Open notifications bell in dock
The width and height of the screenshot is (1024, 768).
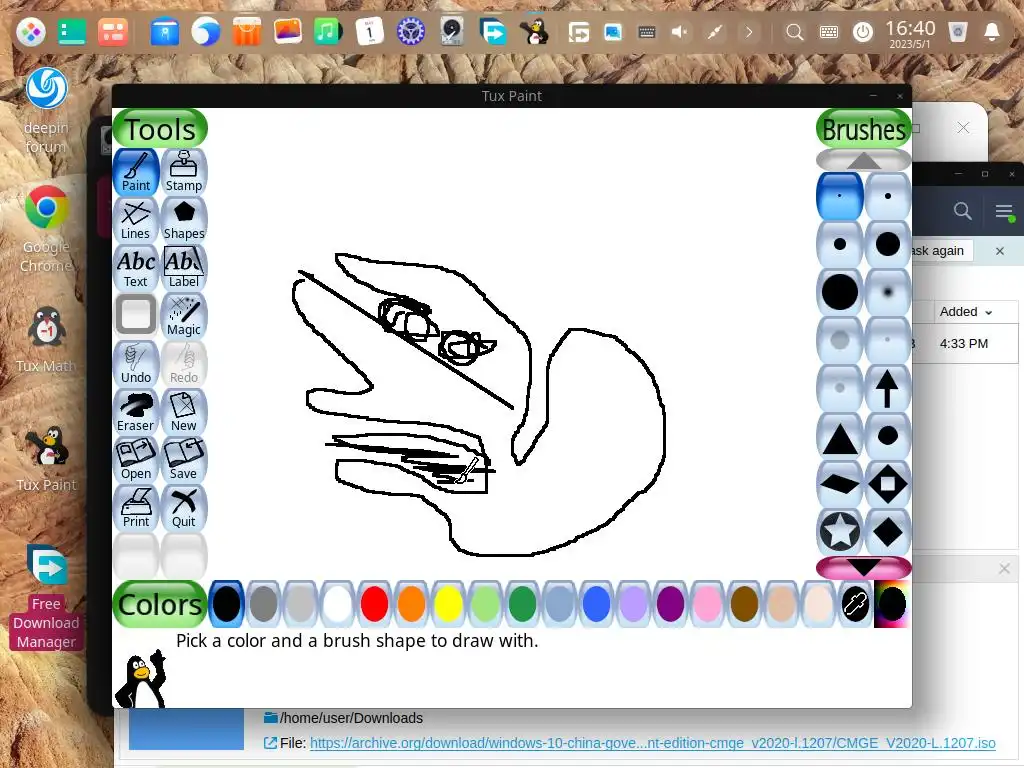pyautogui.click(x=991, y=32)
